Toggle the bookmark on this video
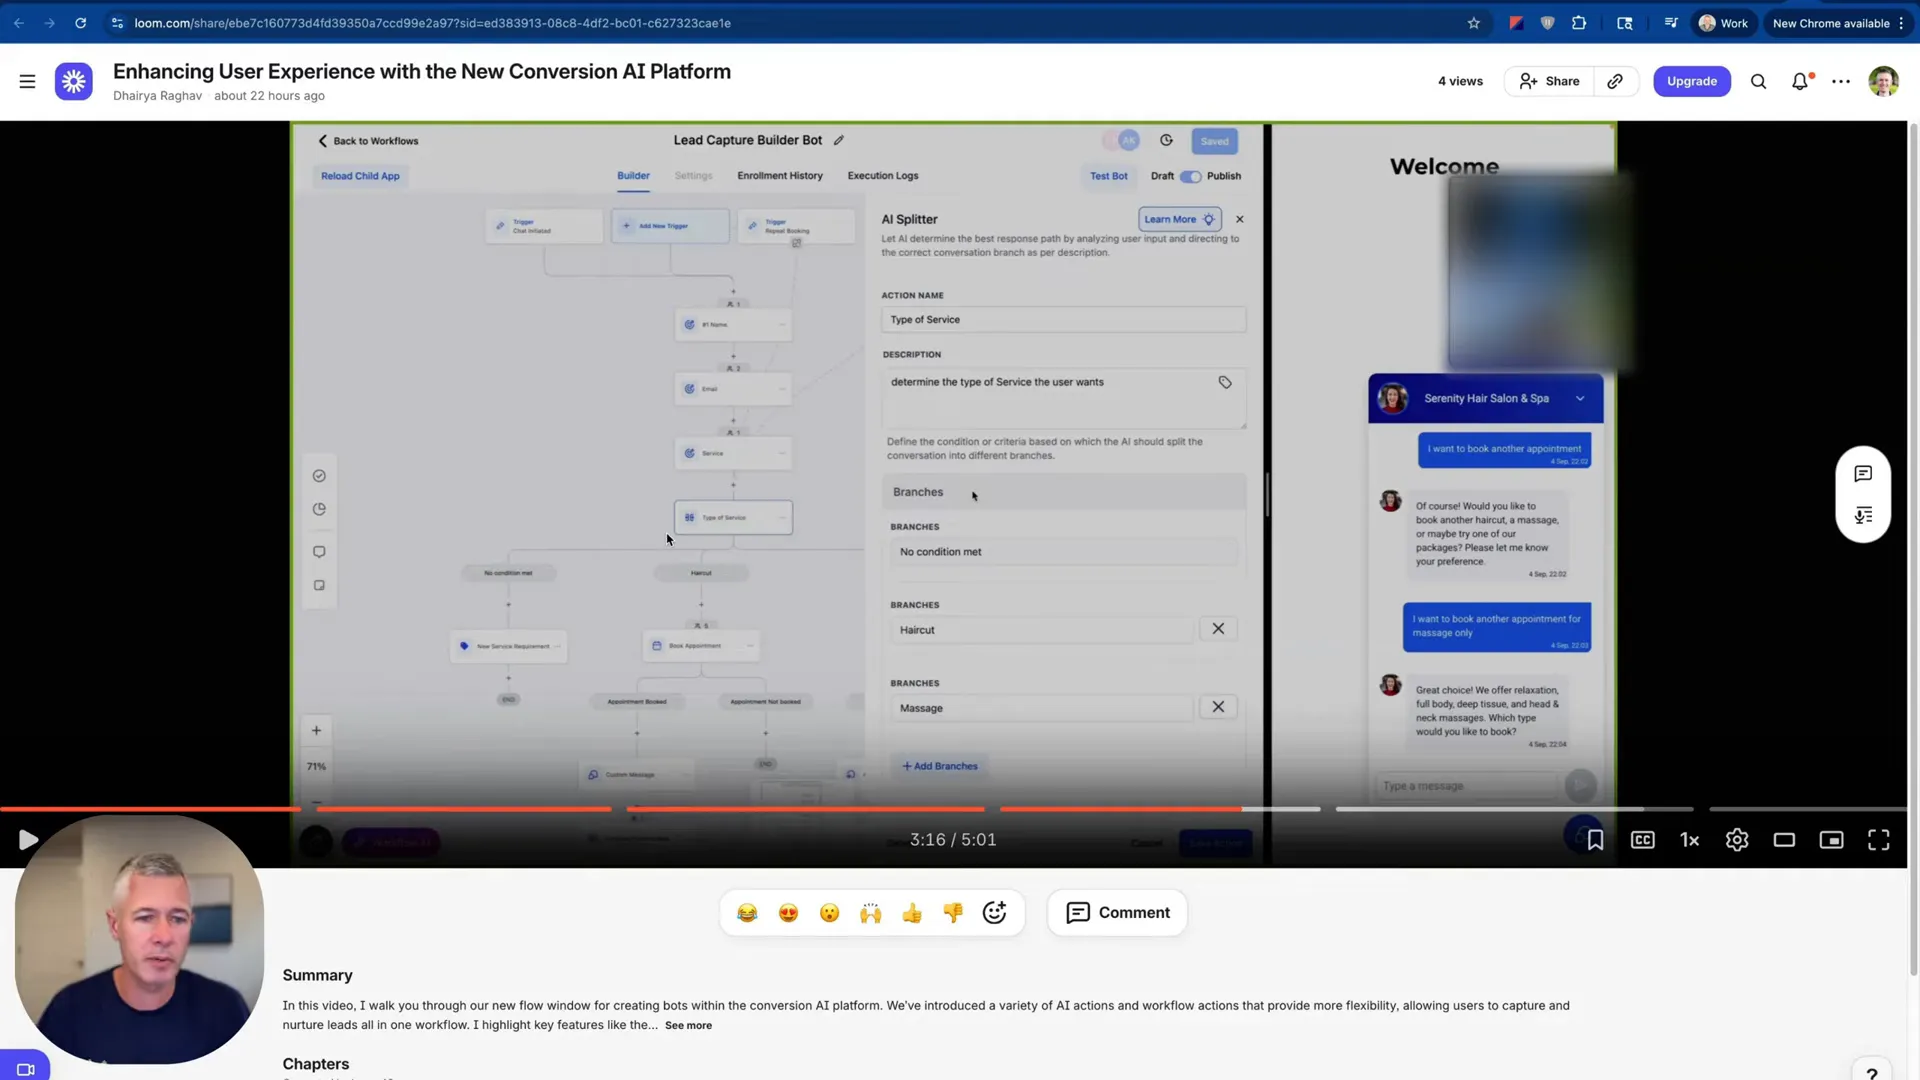Screen dimensions: 1920x1080 (x=1595, y=840)
